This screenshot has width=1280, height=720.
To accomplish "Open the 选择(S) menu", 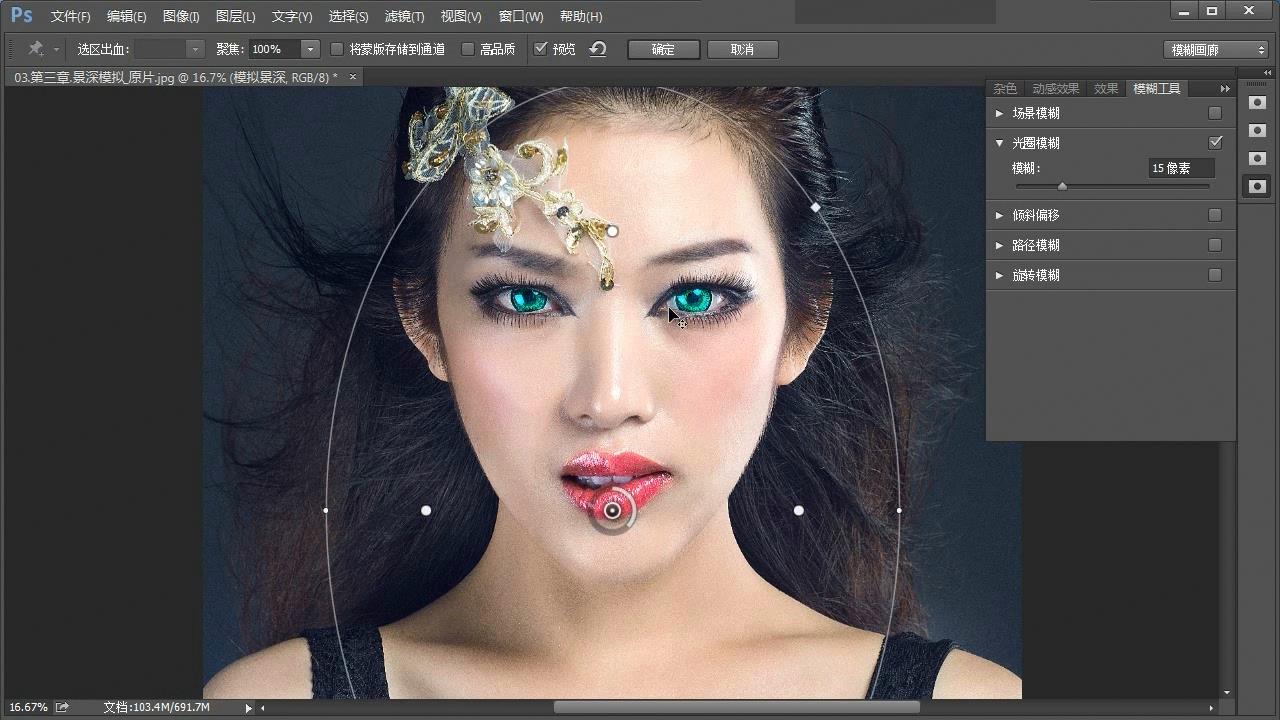I will (348, 17).
